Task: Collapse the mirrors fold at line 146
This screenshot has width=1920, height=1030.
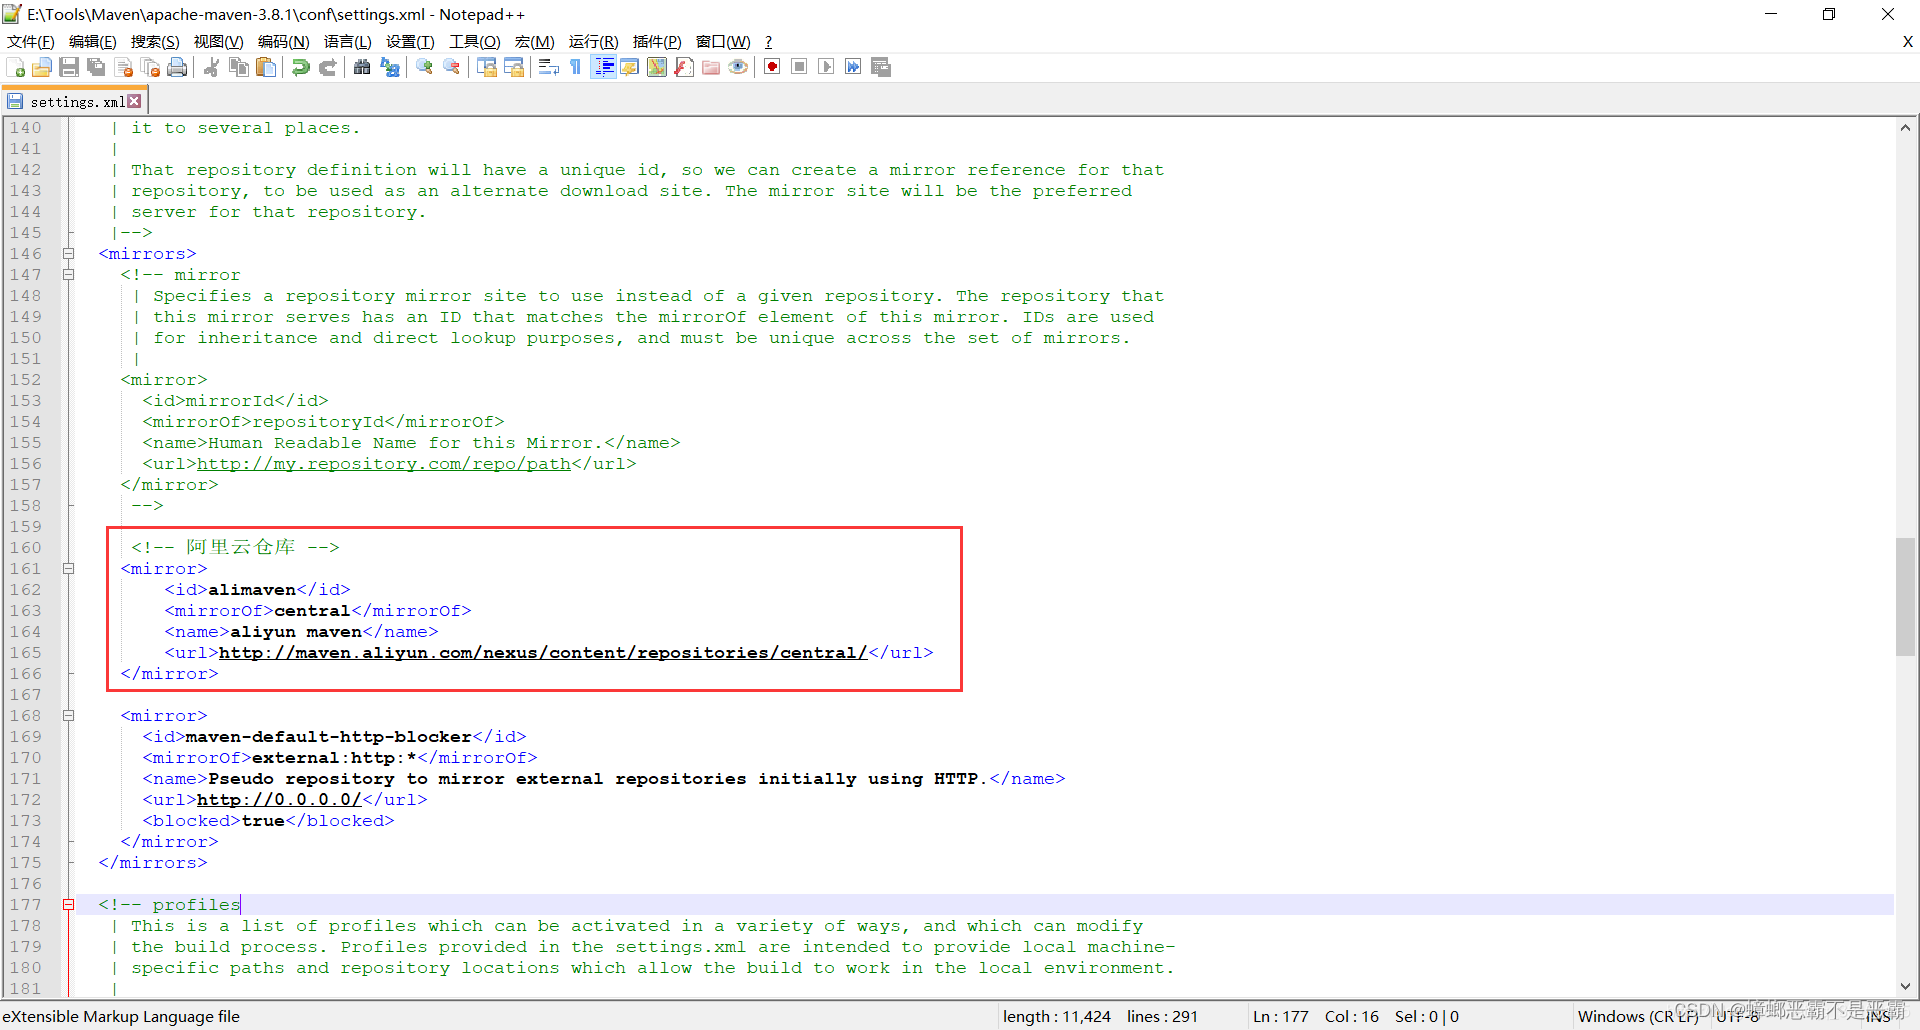Action: pos(69,254)
